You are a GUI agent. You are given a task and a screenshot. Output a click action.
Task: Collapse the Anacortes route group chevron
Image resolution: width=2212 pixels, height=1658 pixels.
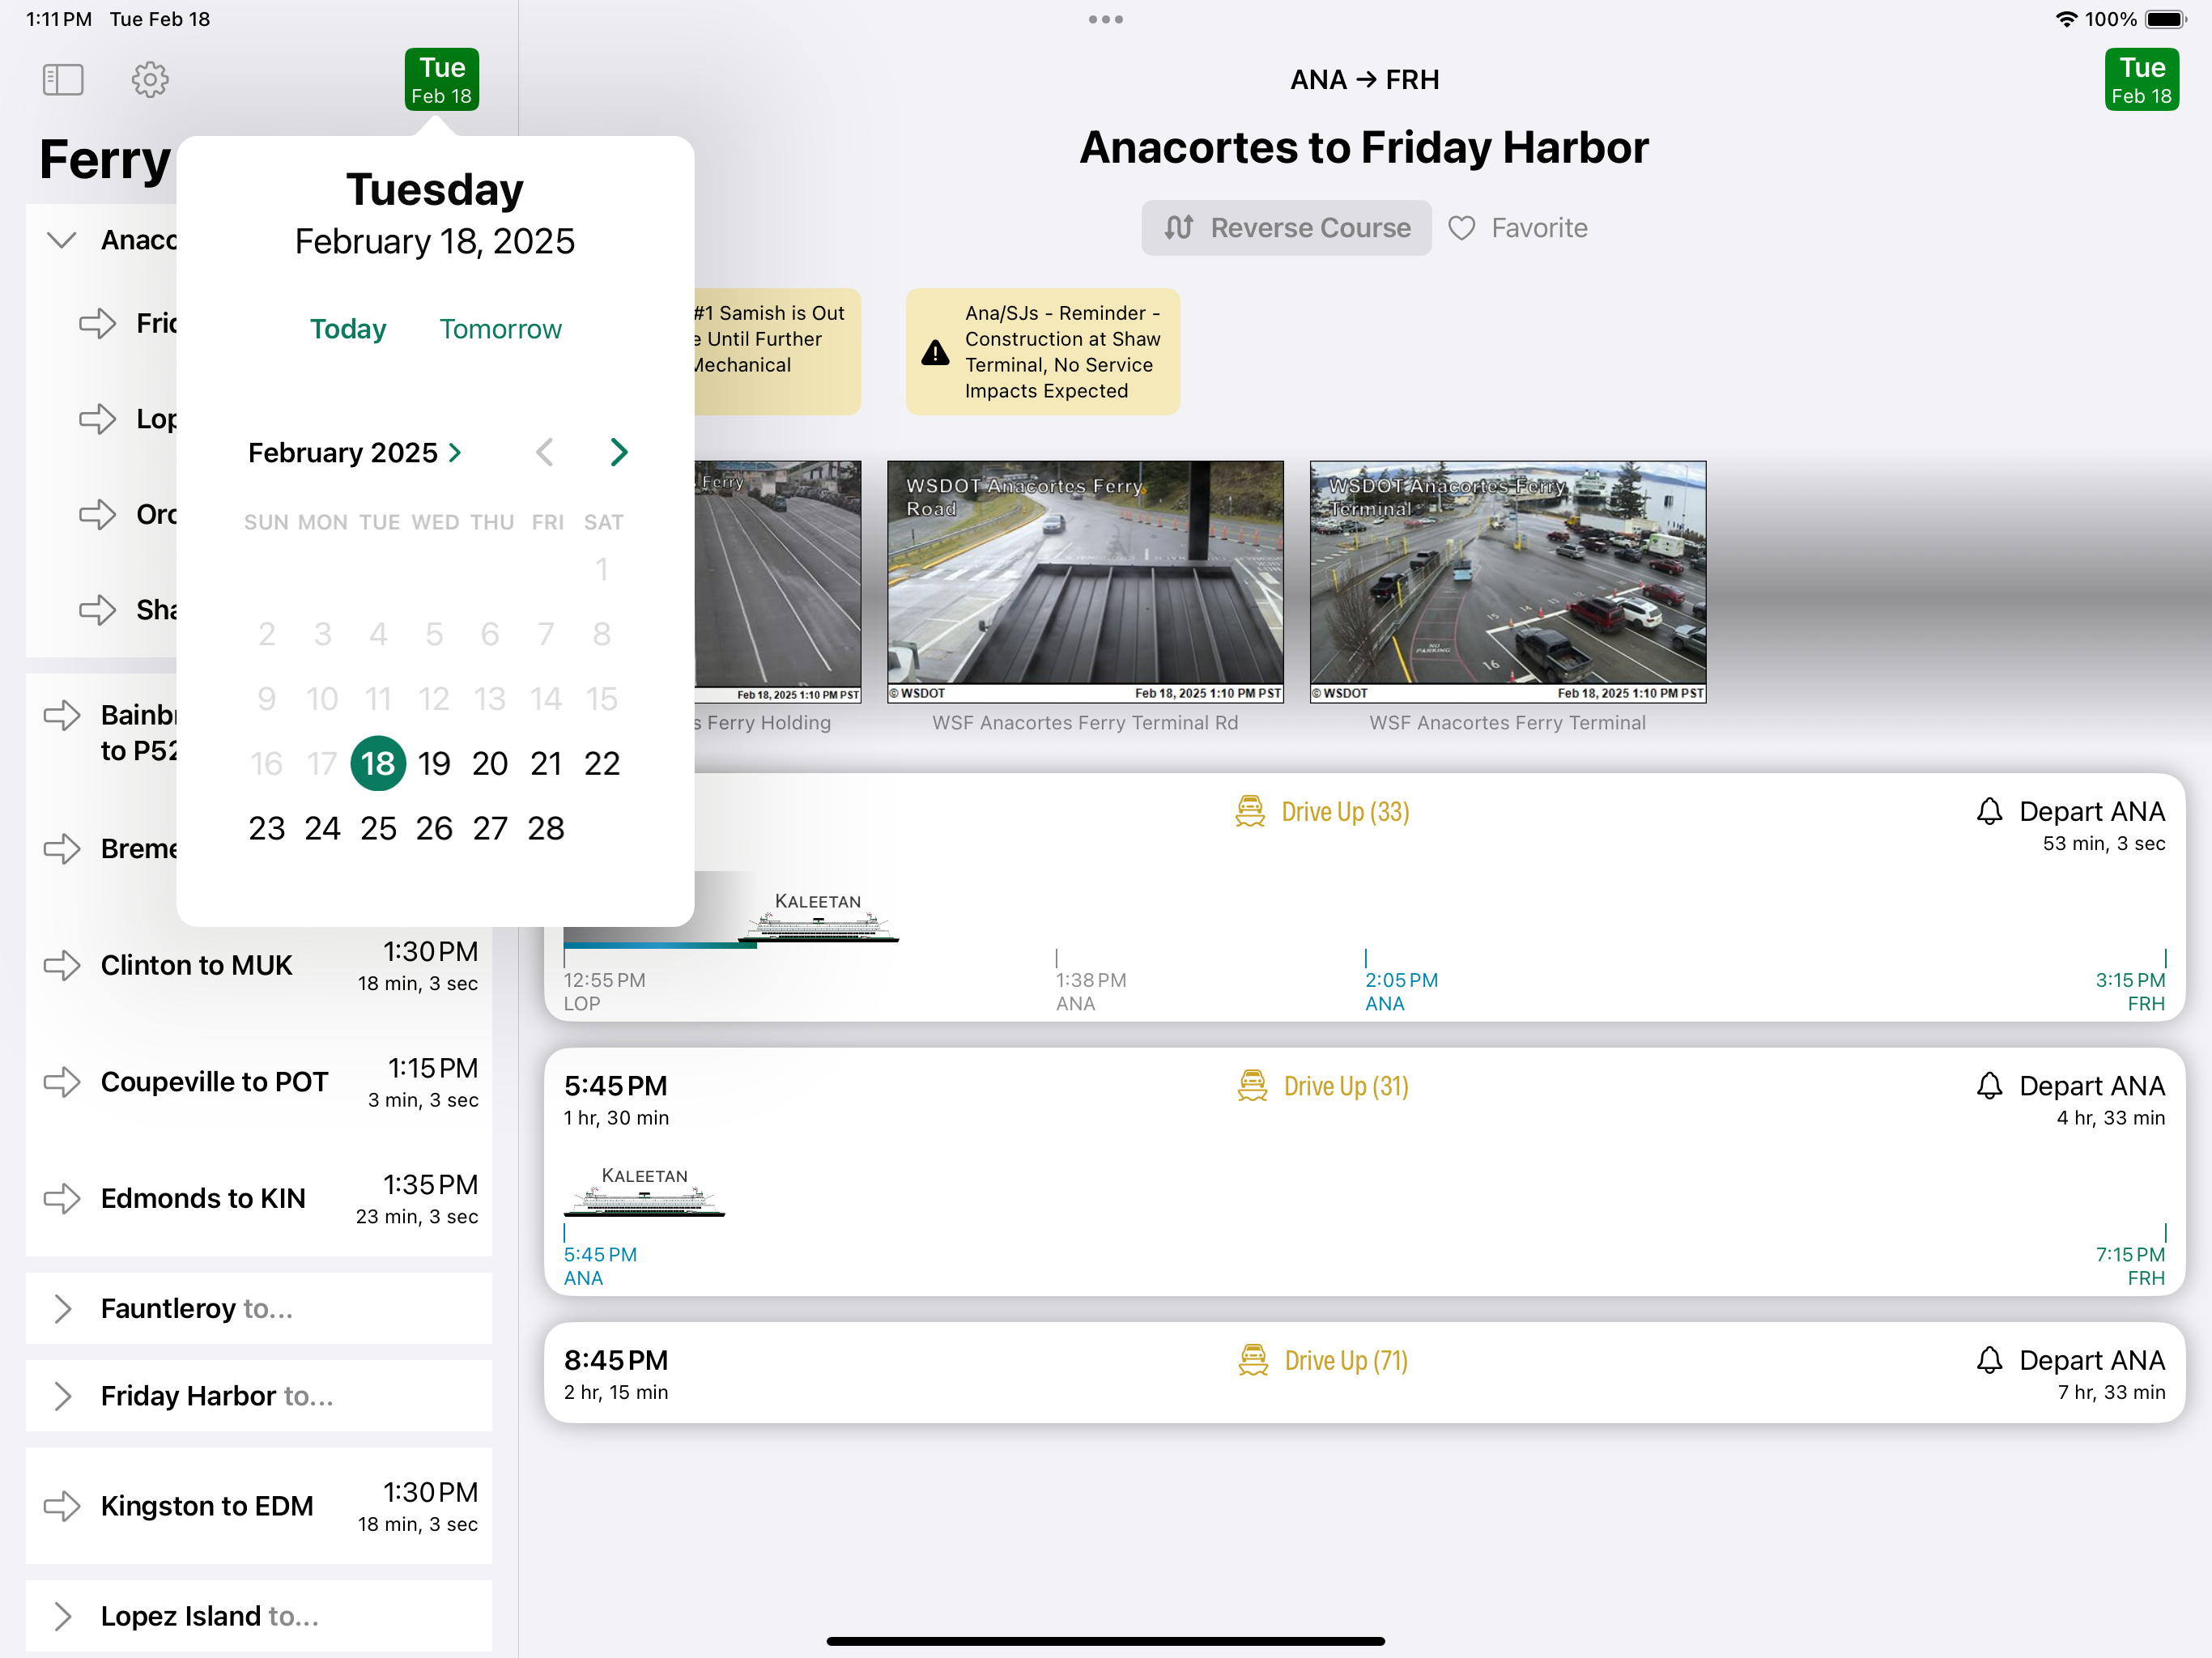(62, 240)
